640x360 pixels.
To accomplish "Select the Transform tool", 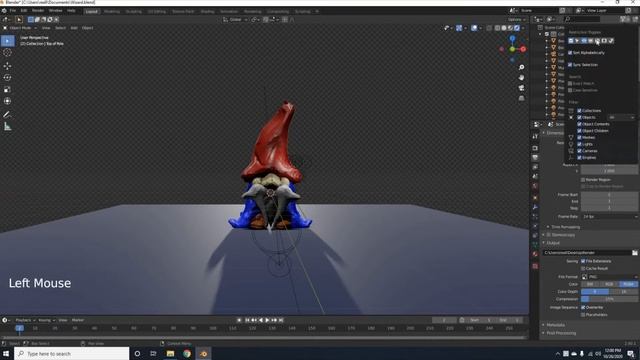I will click(7, 101).
